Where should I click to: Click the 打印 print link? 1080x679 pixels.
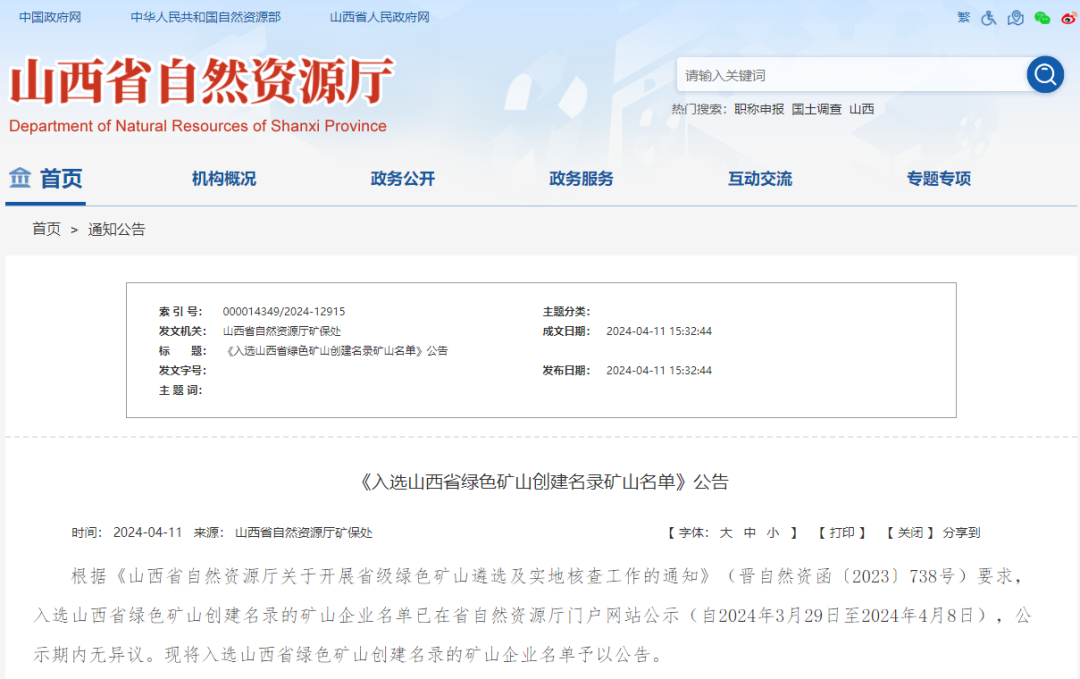(x=841, y=533)
